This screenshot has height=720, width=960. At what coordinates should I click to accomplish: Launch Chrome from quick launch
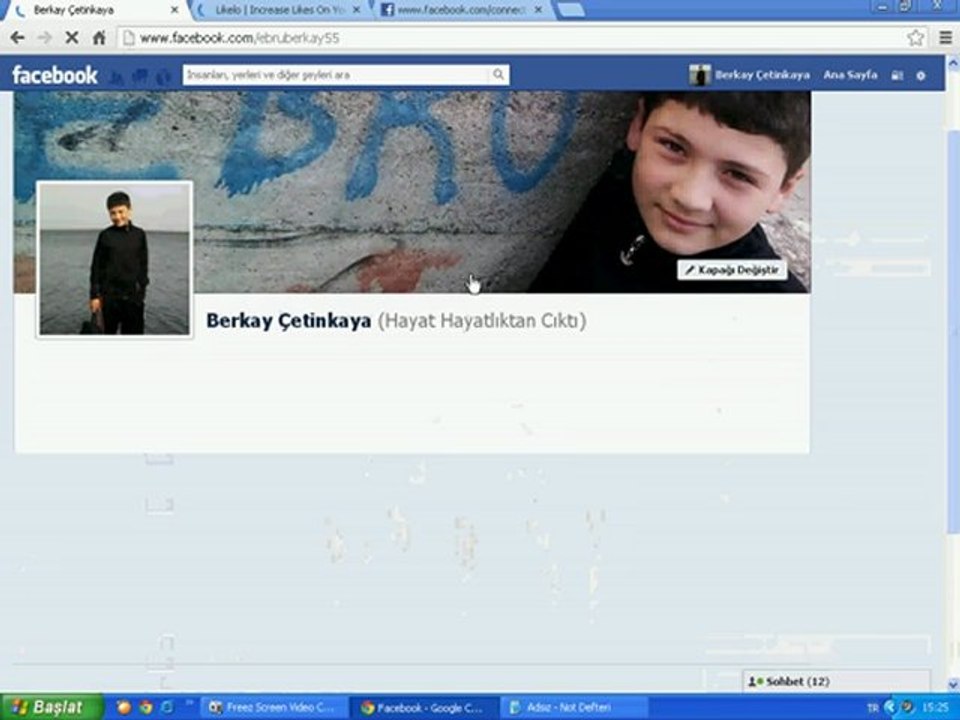tap(146, 708)
